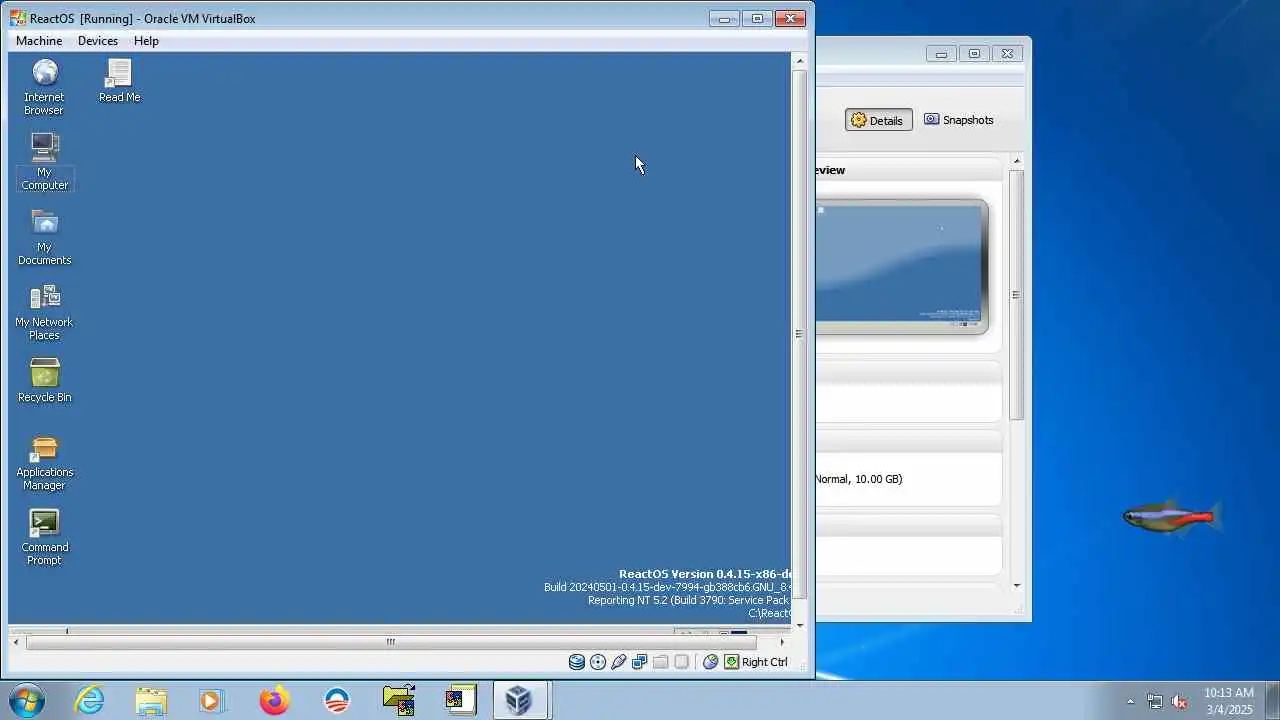Click the mouse integration status icon
This screenshot has width=1280, height=720.
coord(711,662)
